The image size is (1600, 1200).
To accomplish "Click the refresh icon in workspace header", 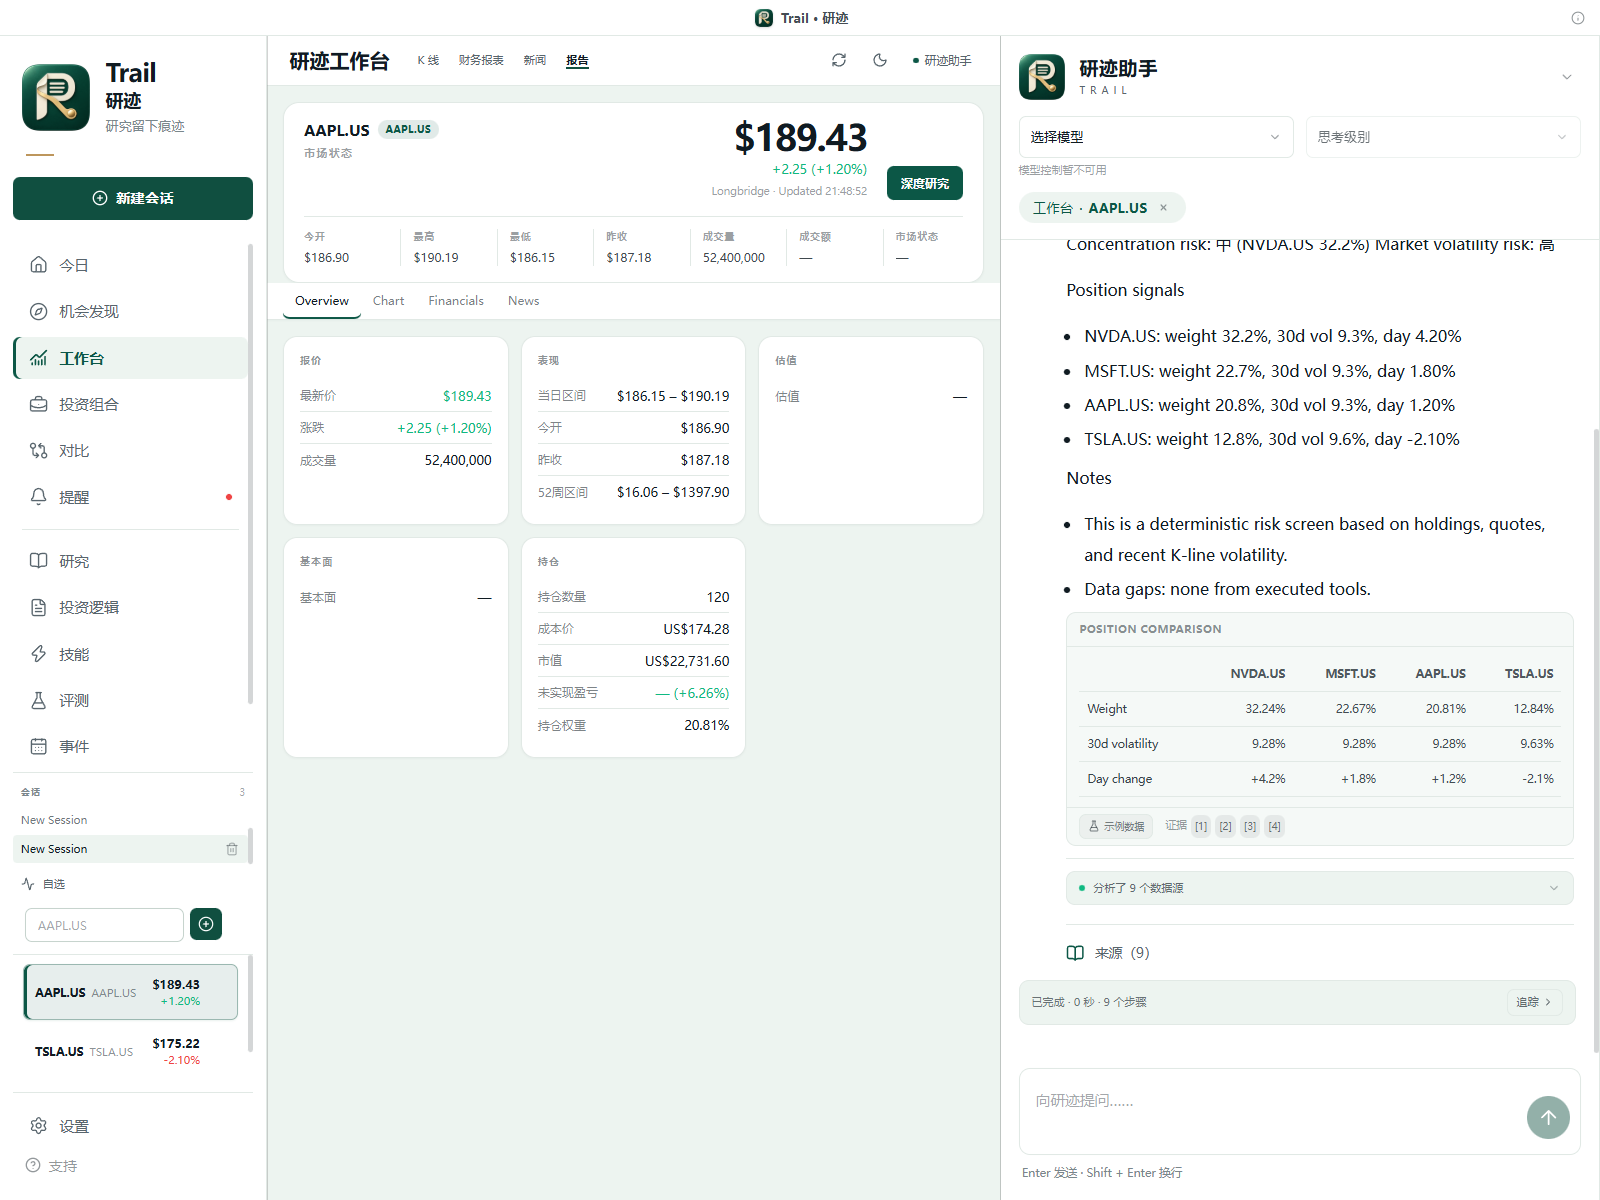I will click(839, 60).
